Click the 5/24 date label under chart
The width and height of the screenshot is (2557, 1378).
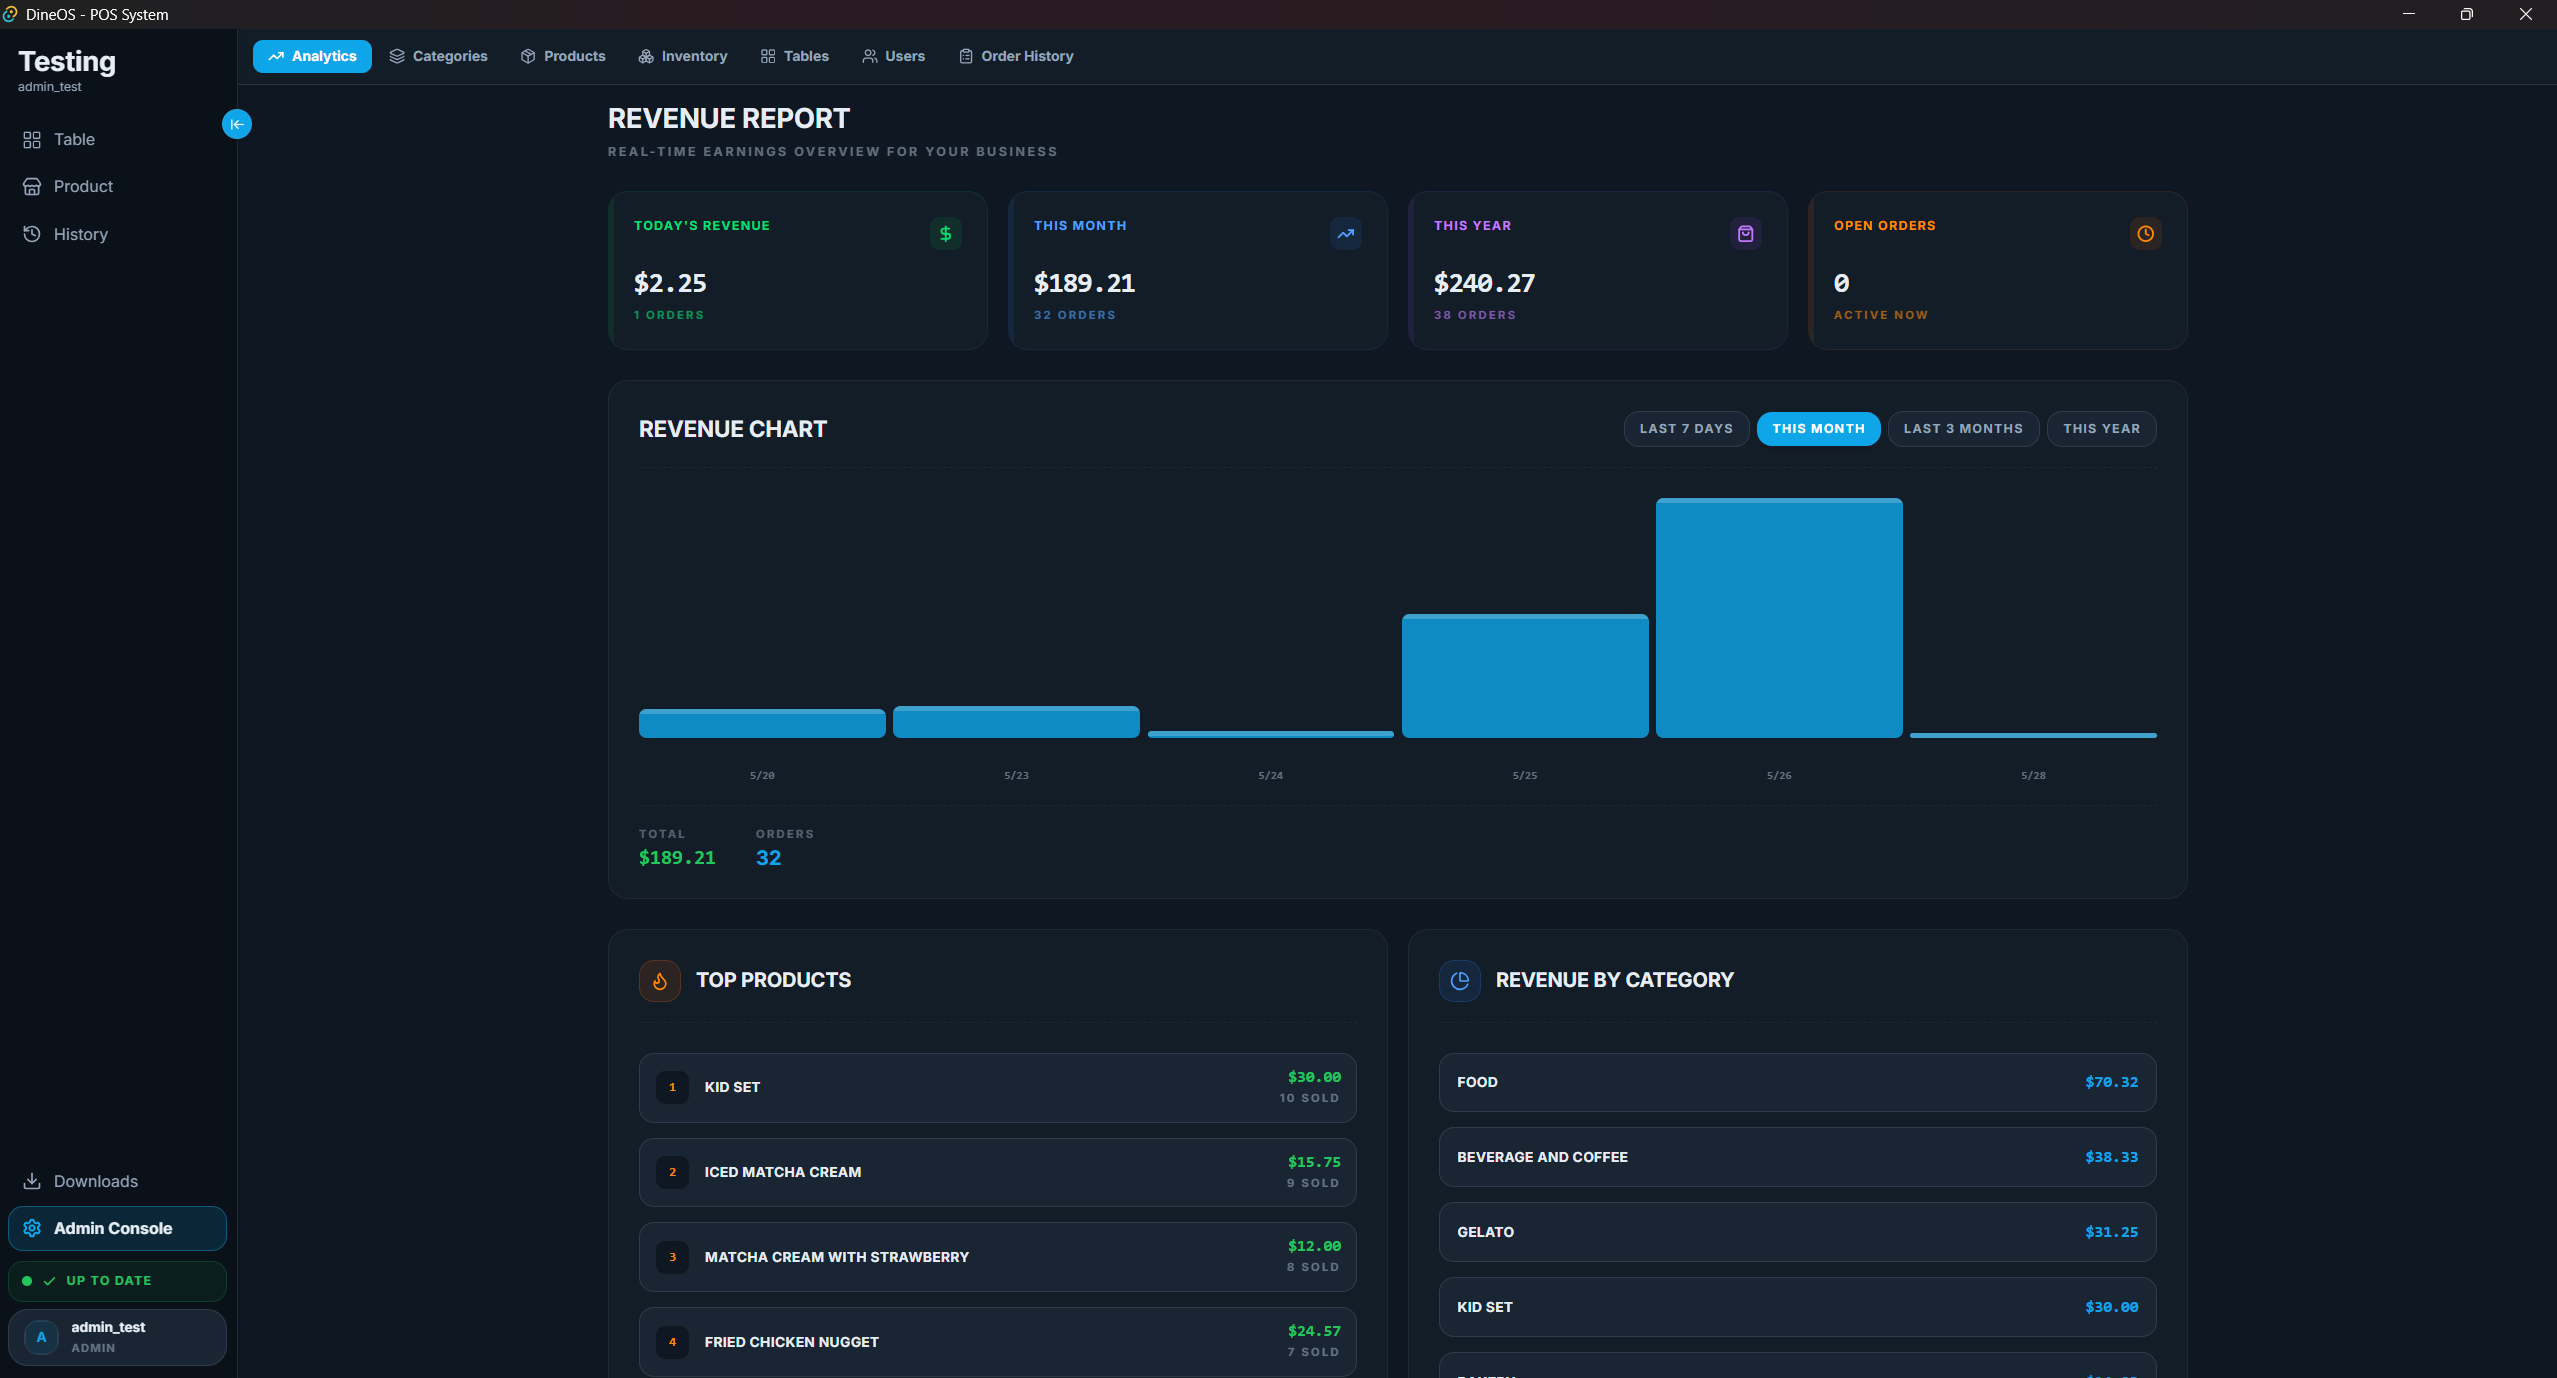[x=1270, y=776]
